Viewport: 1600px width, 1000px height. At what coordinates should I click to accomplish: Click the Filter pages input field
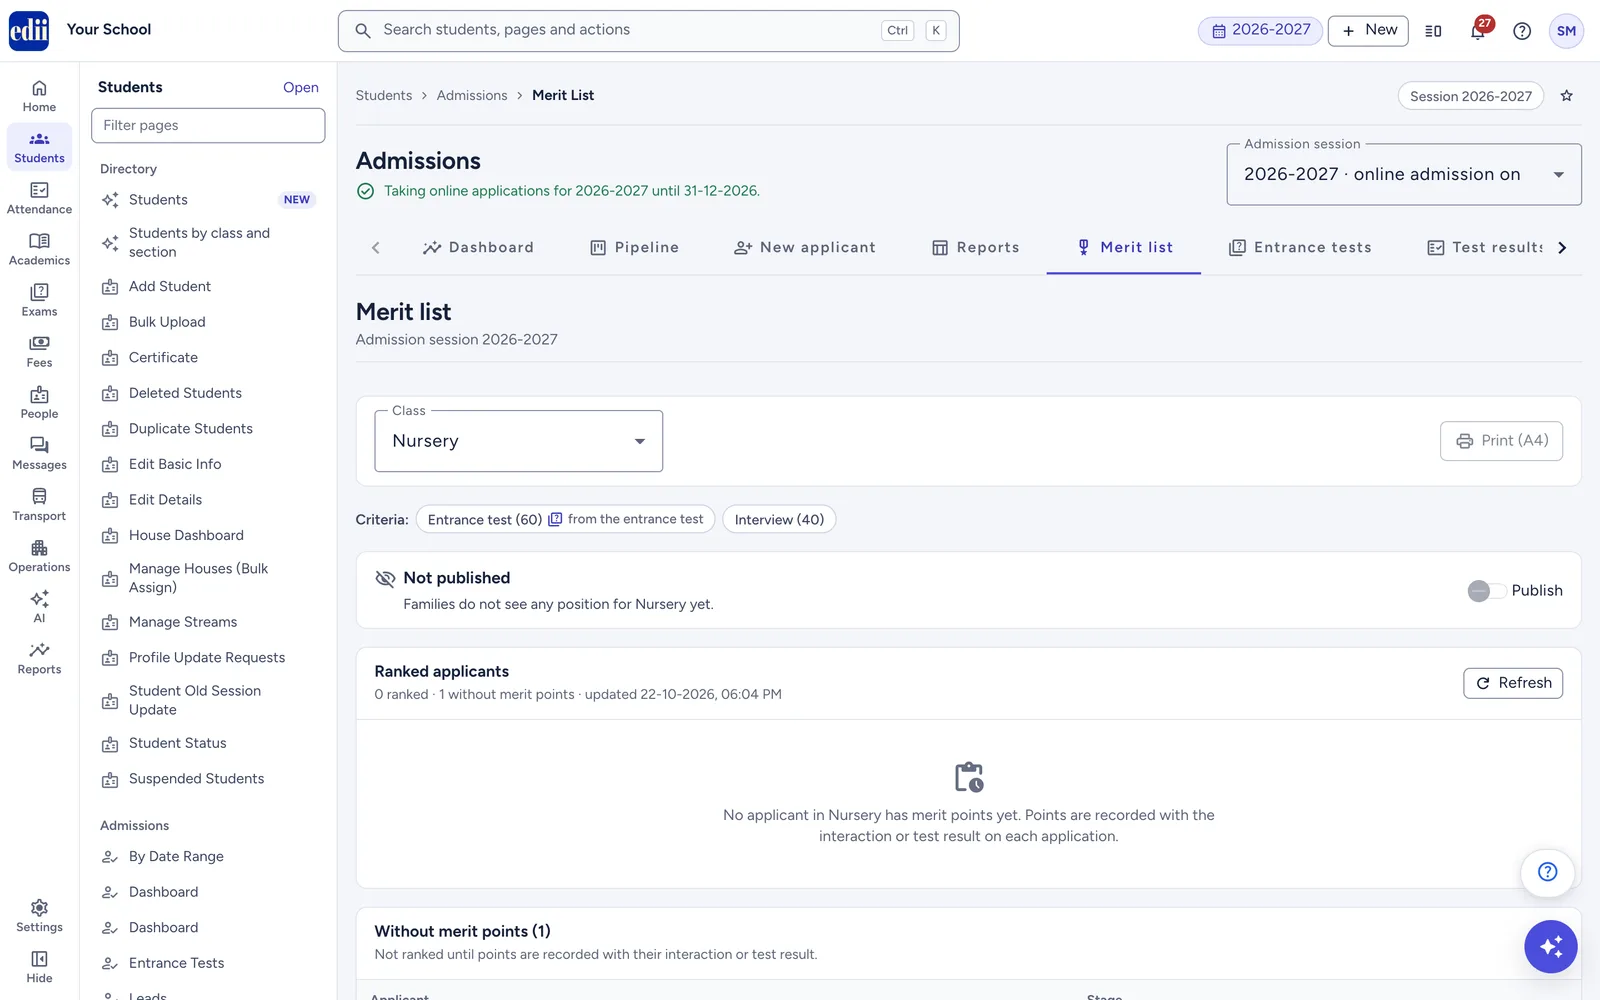click(208, 125)
